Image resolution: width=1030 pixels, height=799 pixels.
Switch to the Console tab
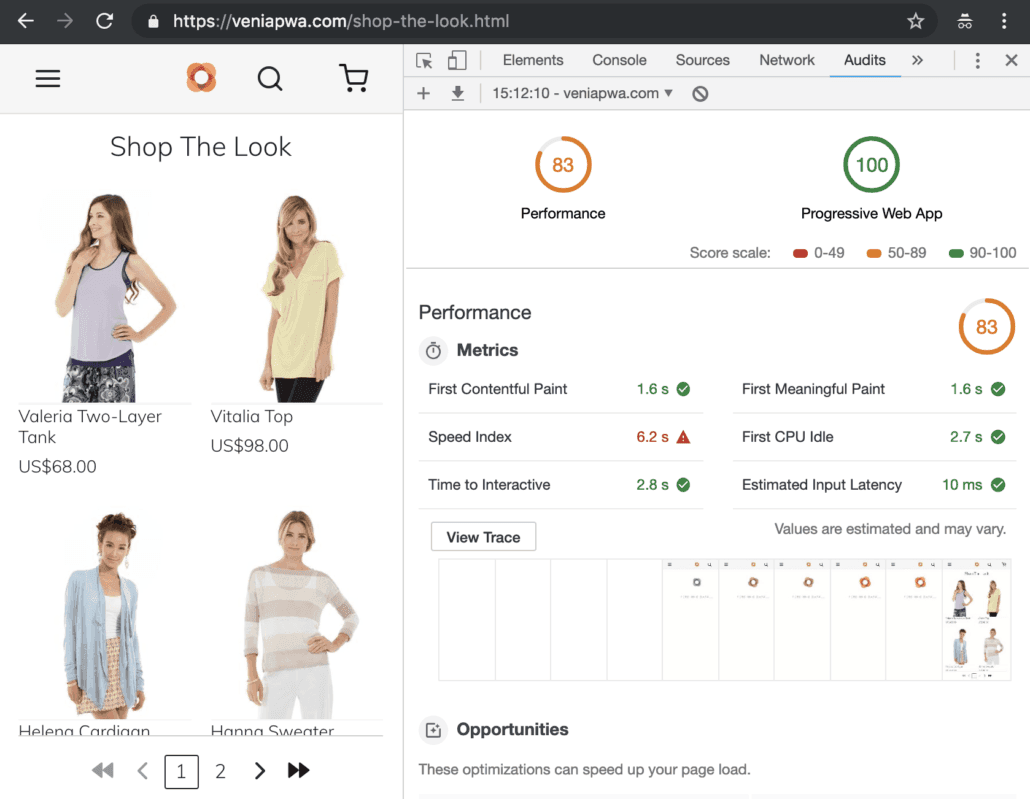click(619, 60)
